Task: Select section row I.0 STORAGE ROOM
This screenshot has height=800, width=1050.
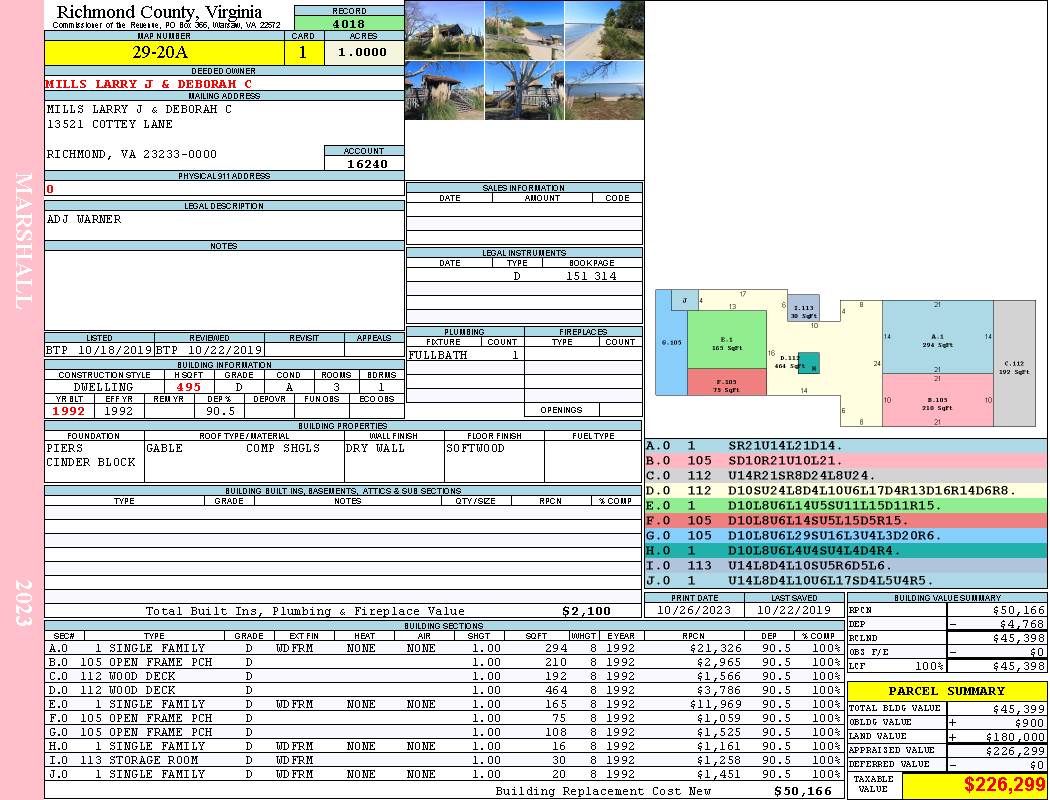Action: pos(443,760)
